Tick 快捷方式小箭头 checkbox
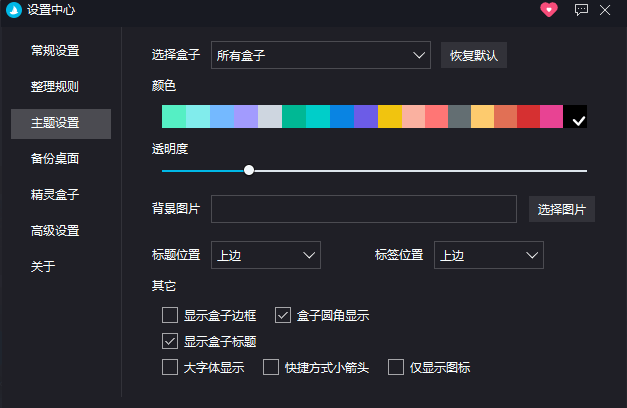 pos(271,367)
